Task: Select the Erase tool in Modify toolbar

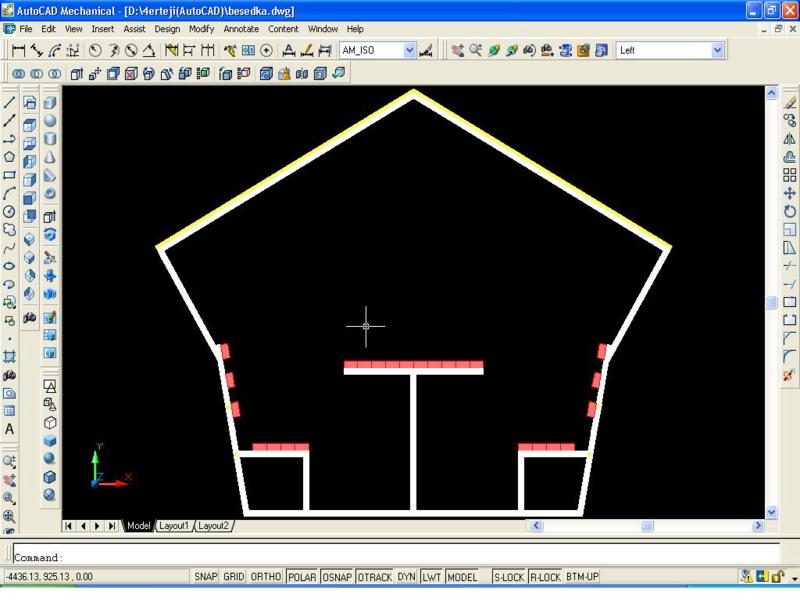Action: [x=789, y=102]
